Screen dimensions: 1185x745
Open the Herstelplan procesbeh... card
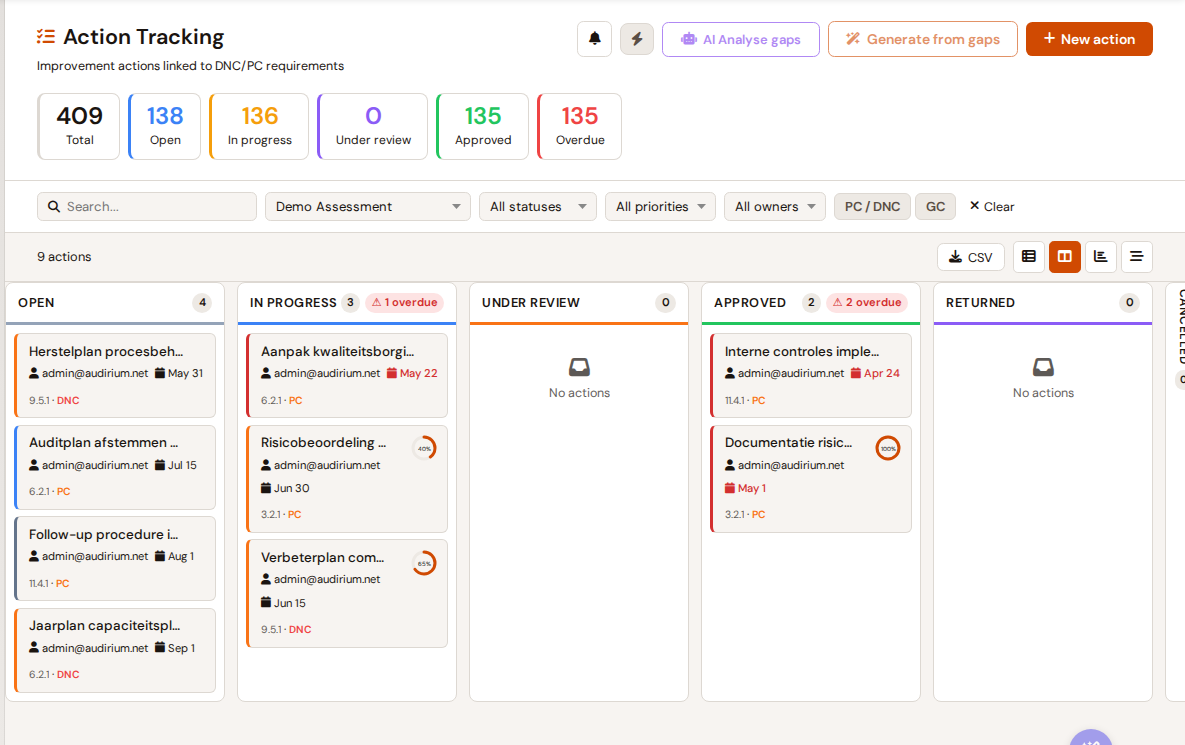(115, 376)
